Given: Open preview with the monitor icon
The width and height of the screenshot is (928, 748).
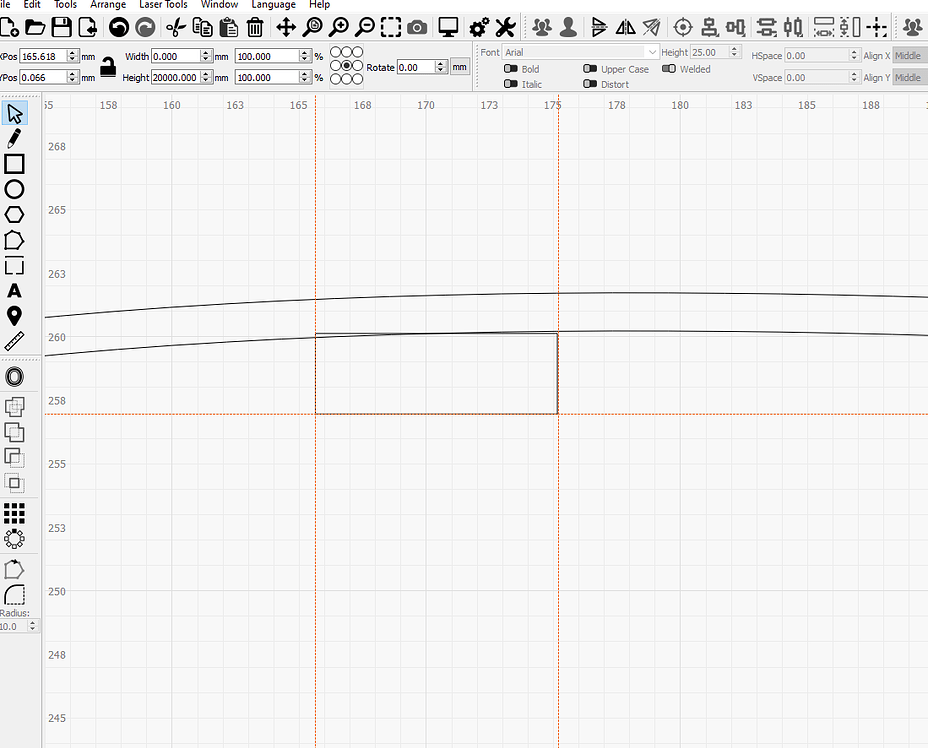Looking at the screenshot, I should (x=448, y=27).
